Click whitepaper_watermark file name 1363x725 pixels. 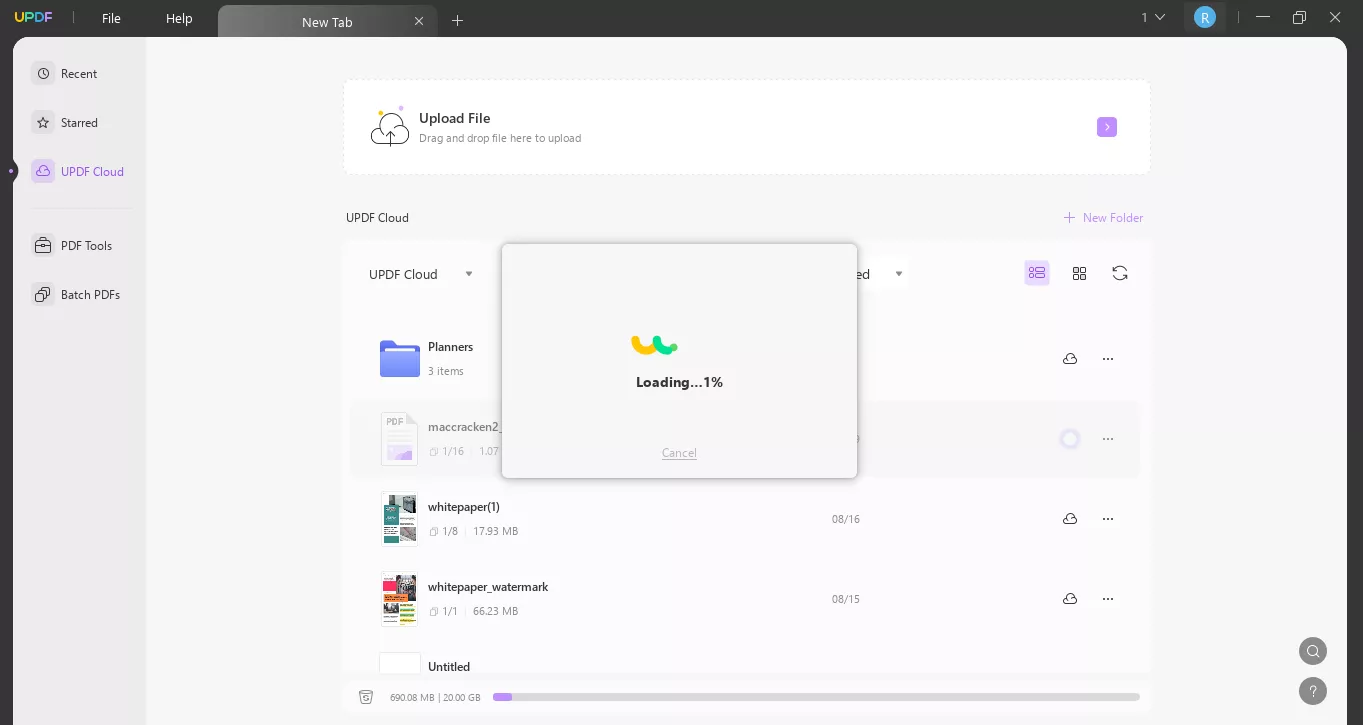(x=488, y=587)
